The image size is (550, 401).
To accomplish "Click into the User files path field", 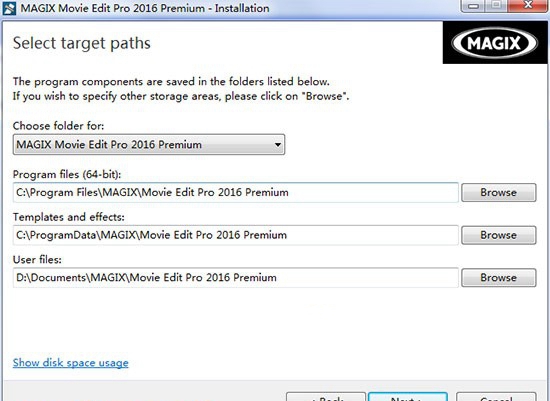I will [x=236, y=278].
